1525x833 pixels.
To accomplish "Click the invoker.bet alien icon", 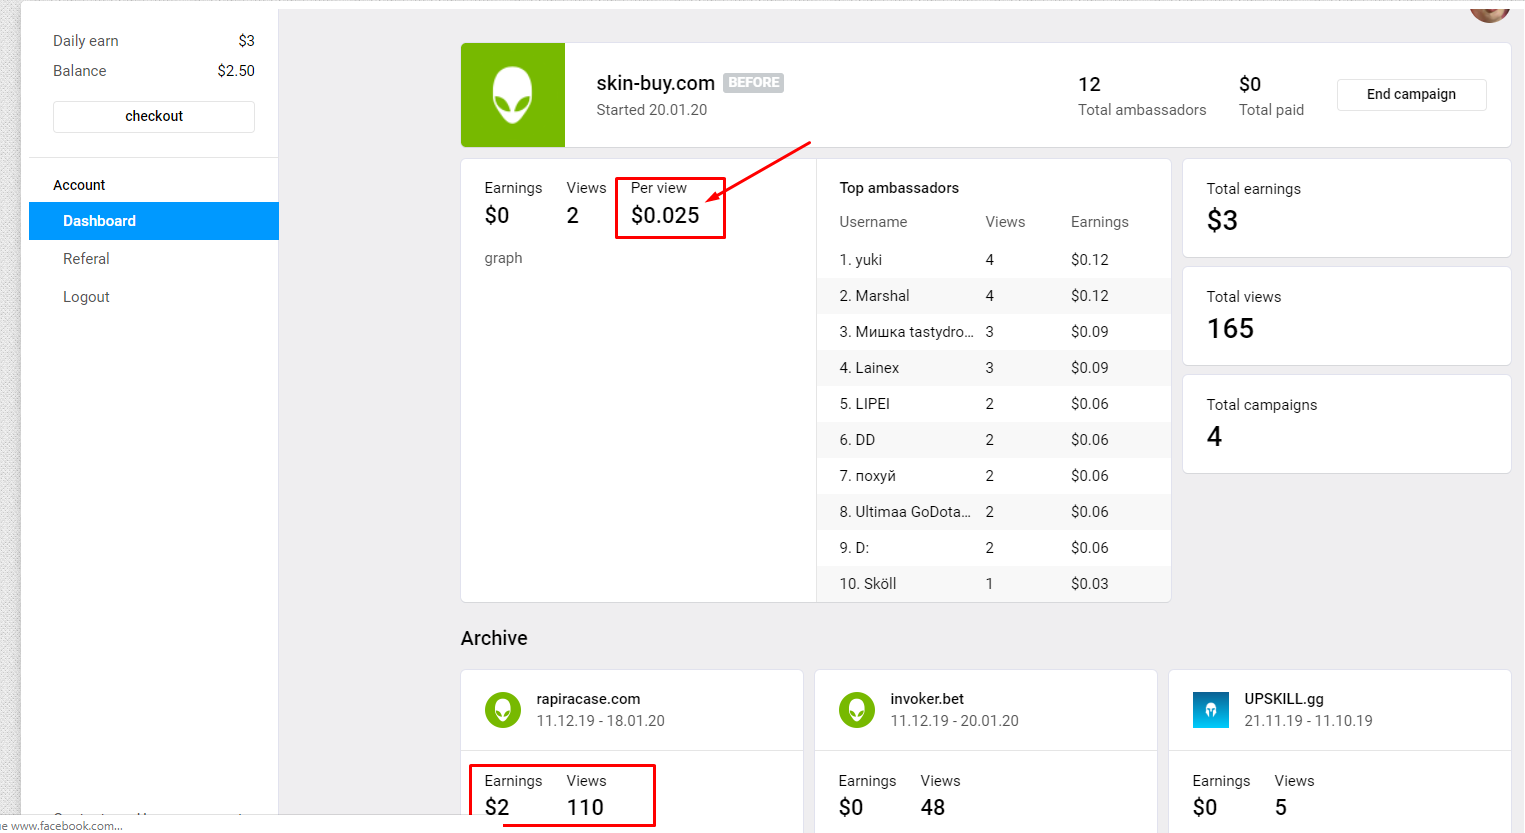I will [x=857, y=710].
